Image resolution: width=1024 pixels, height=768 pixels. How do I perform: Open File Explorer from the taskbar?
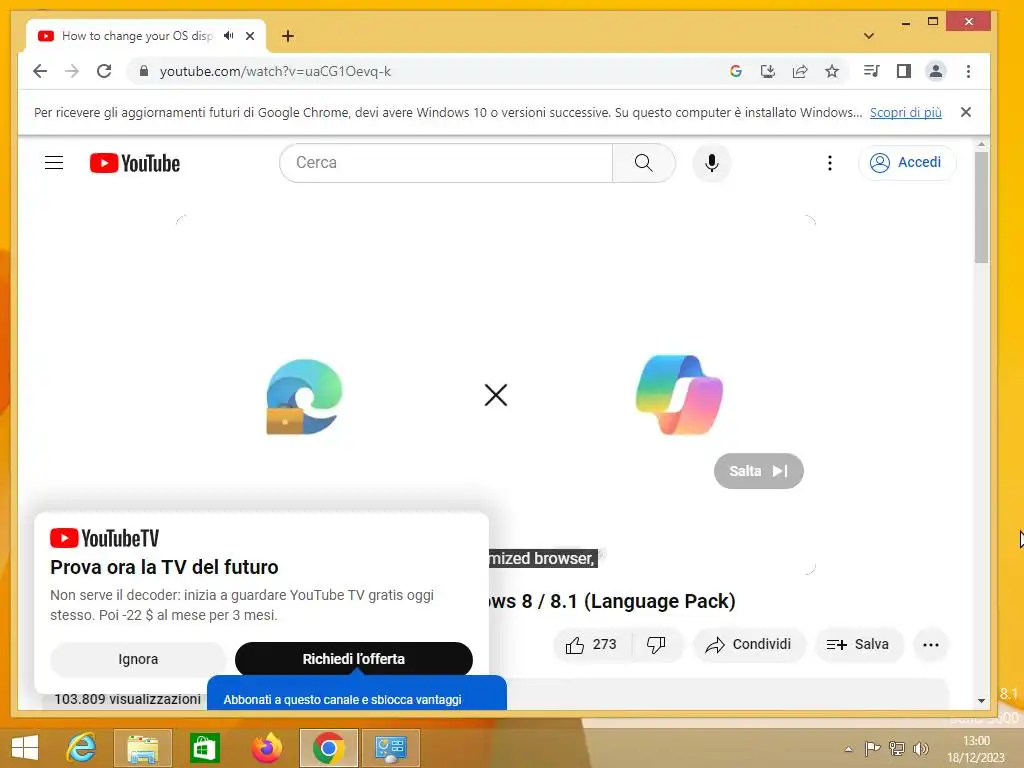click(143, 748)
